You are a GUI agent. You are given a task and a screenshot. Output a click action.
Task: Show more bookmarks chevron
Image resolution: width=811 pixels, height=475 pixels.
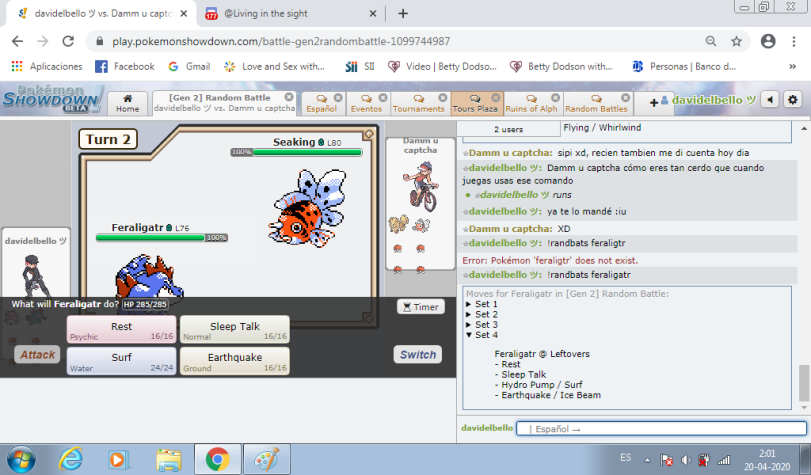click(792, 66)
